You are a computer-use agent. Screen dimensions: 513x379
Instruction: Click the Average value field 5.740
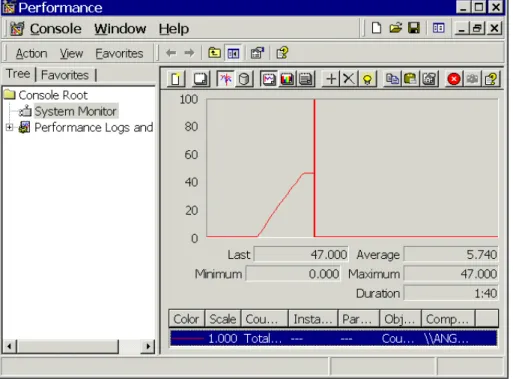(451, 255)
